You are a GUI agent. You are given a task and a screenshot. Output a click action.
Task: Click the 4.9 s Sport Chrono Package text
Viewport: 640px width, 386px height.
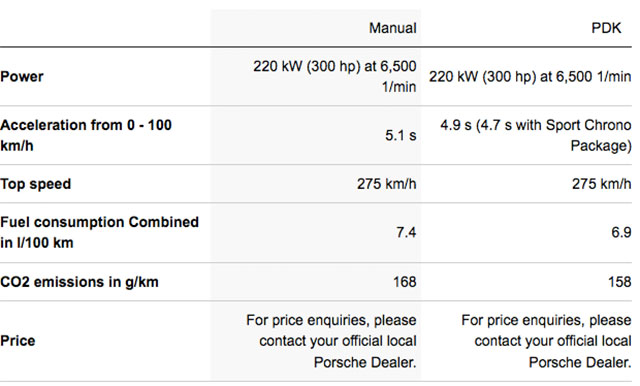tap(536, 135)
